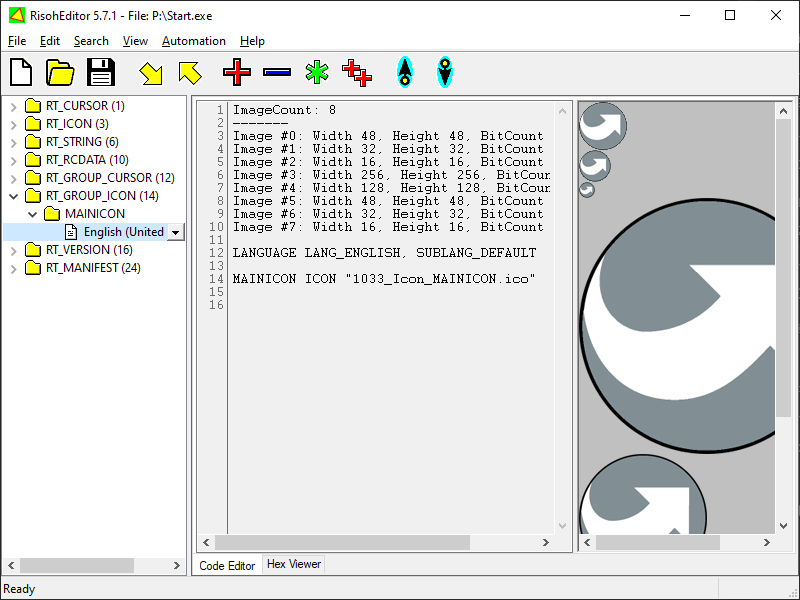Click the green asterisk toolbar icon

point(317,72)
